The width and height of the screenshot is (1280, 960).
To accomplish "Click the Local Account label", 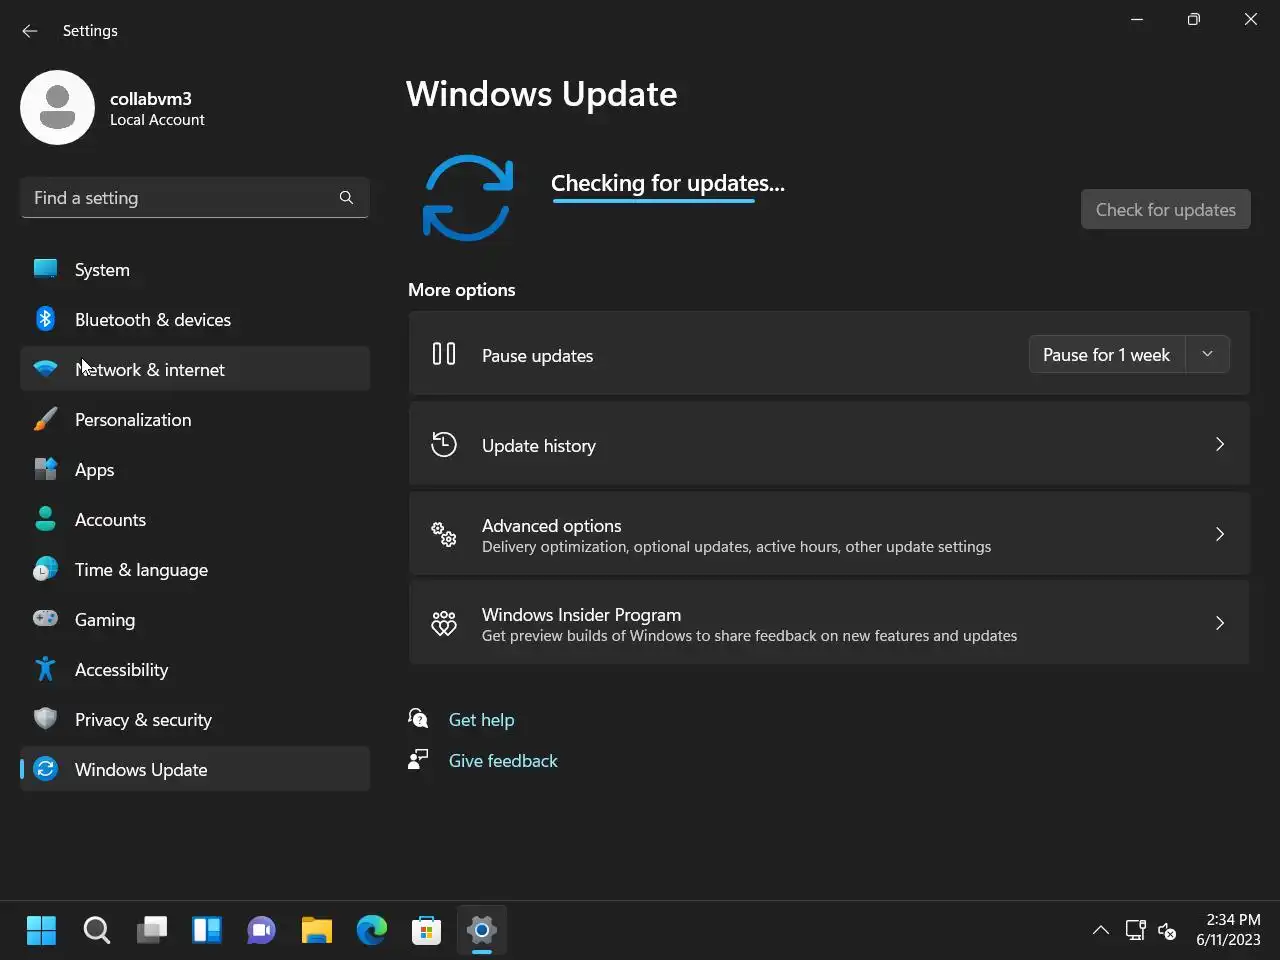I will coord(157,119).
